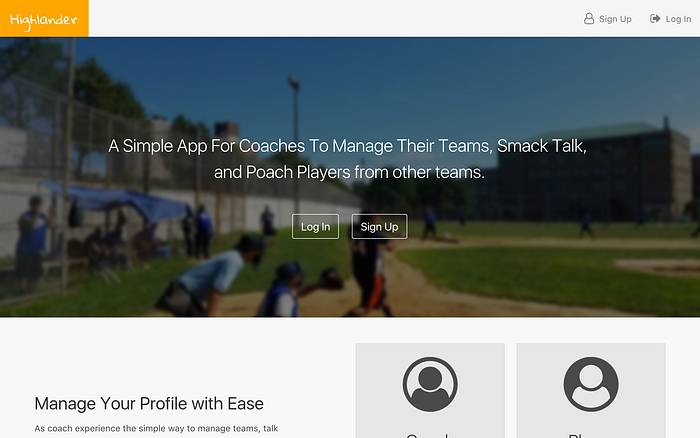Click the partially visible label under coach avatar
The image size is (700, 438).
click(x=427, y=435)
